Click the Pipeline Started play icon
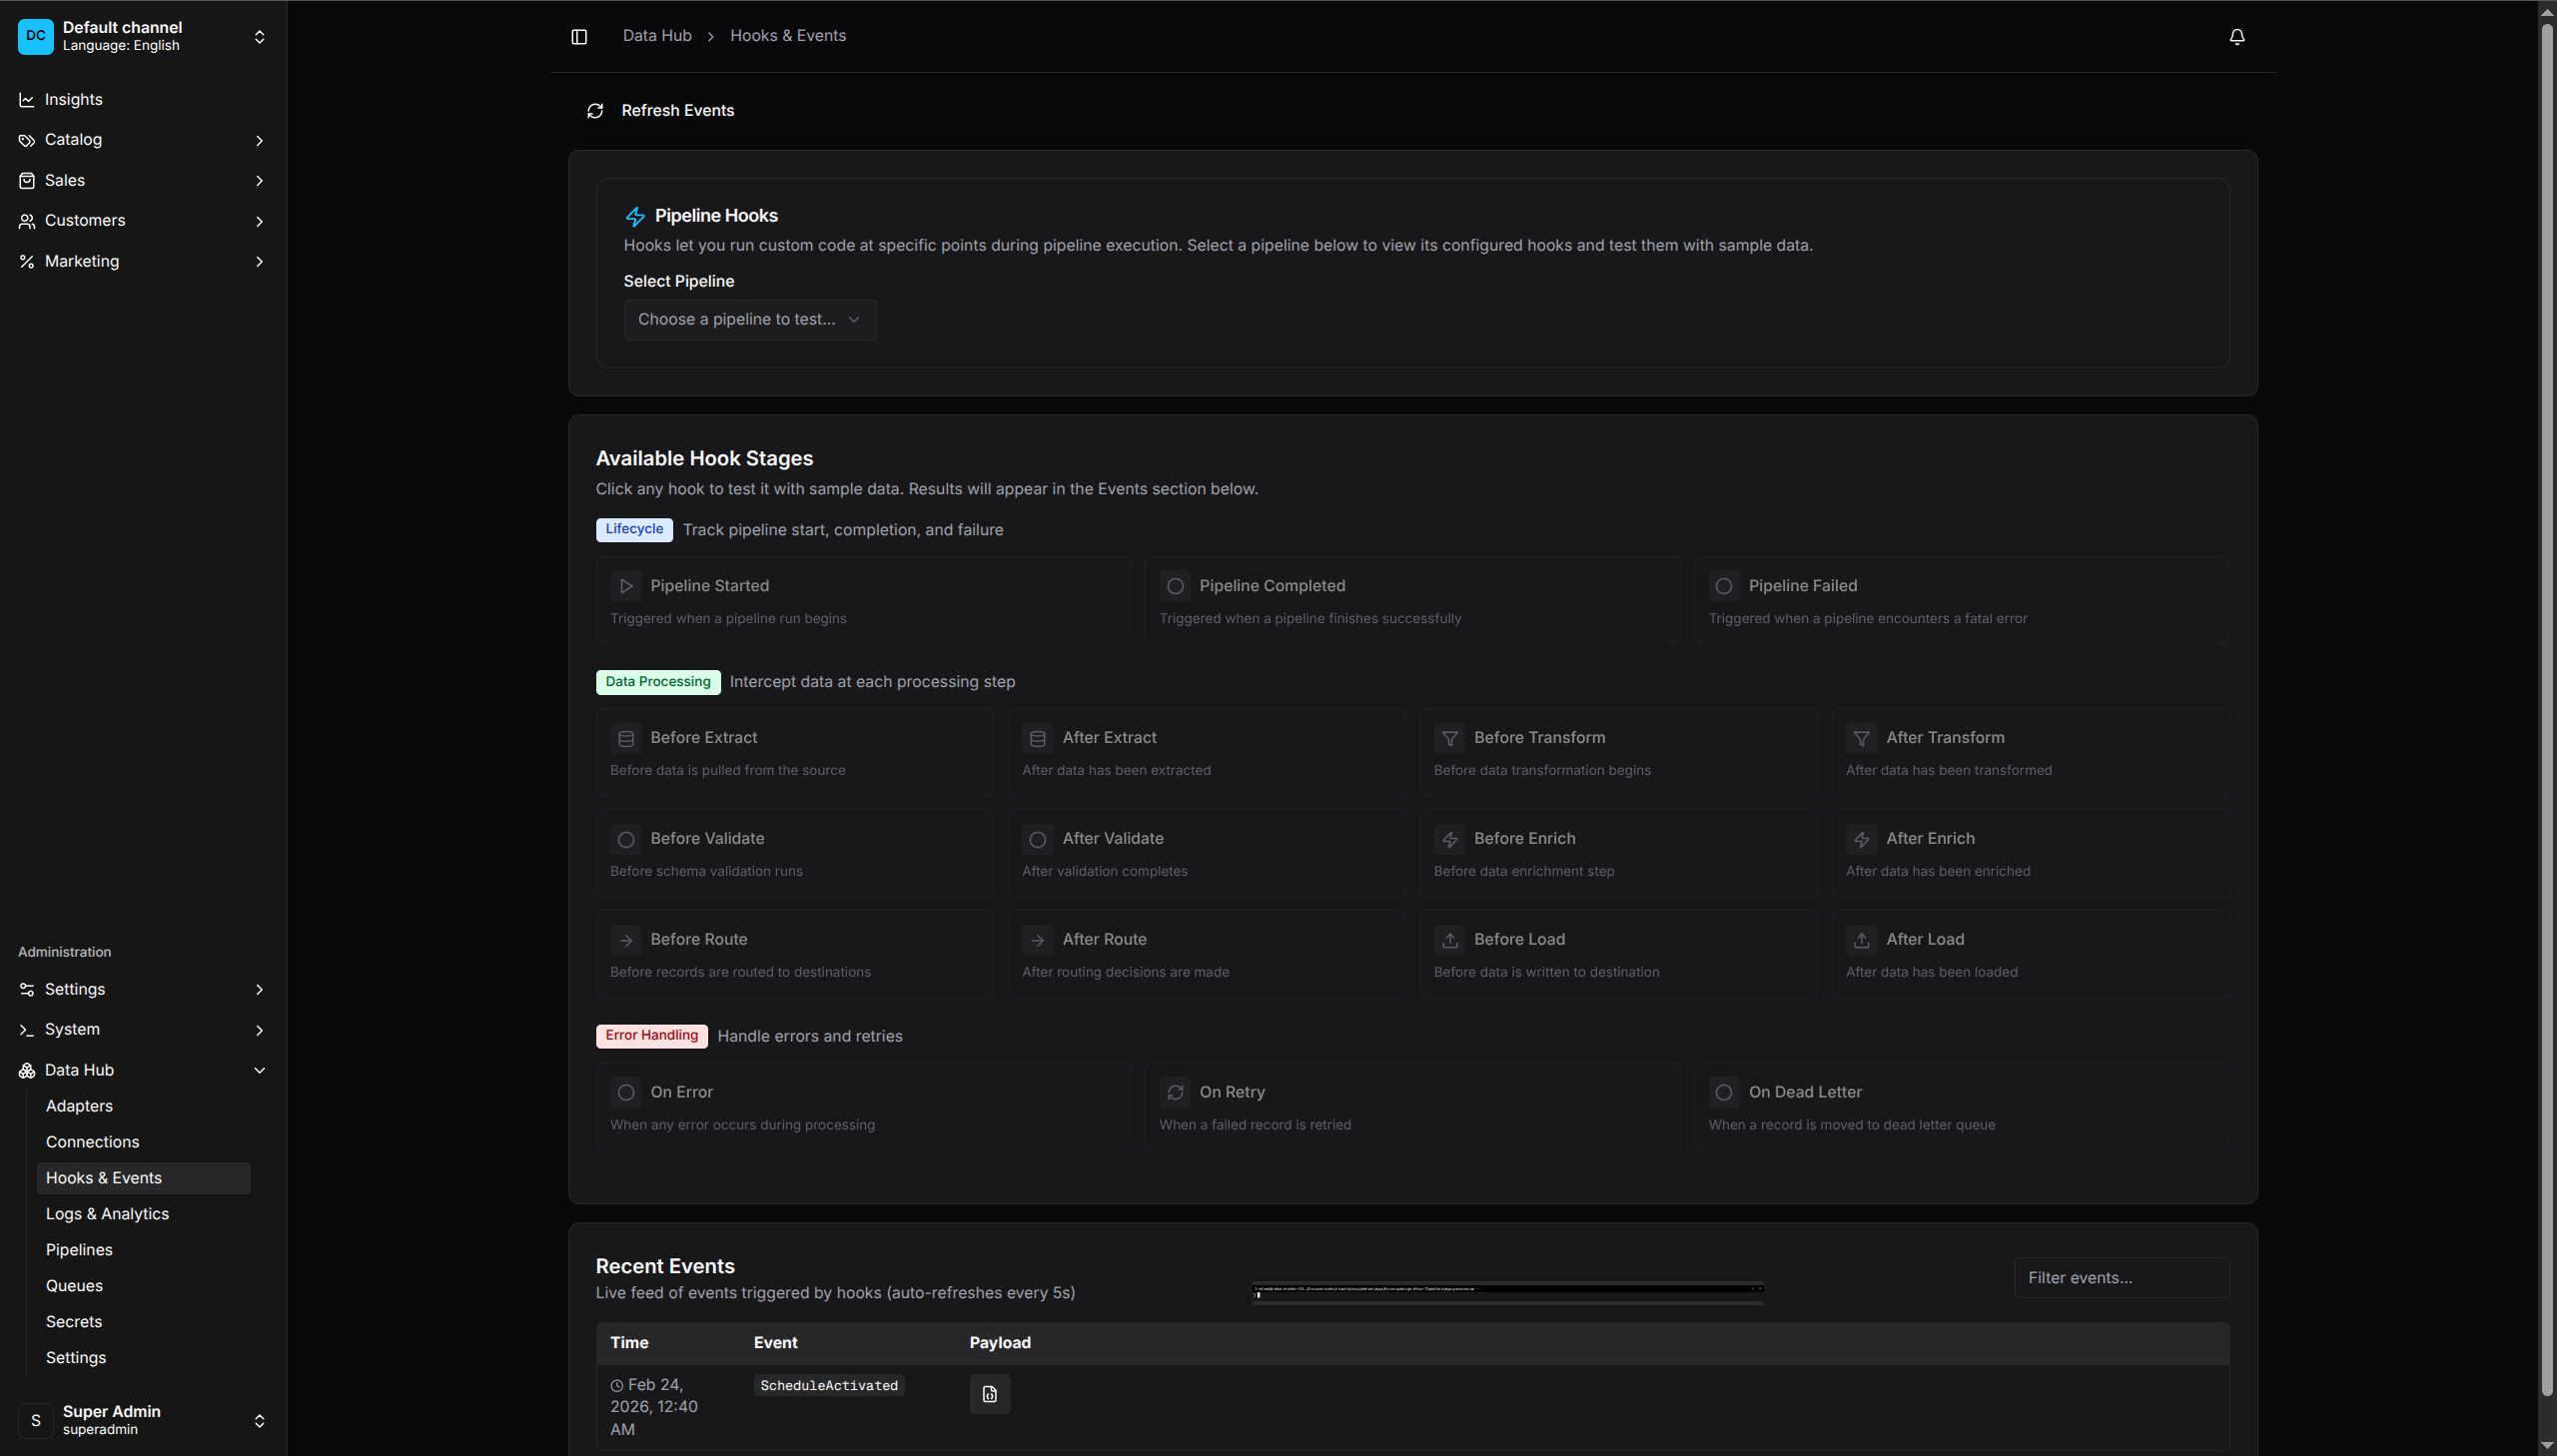 click(x=626, y=586)
